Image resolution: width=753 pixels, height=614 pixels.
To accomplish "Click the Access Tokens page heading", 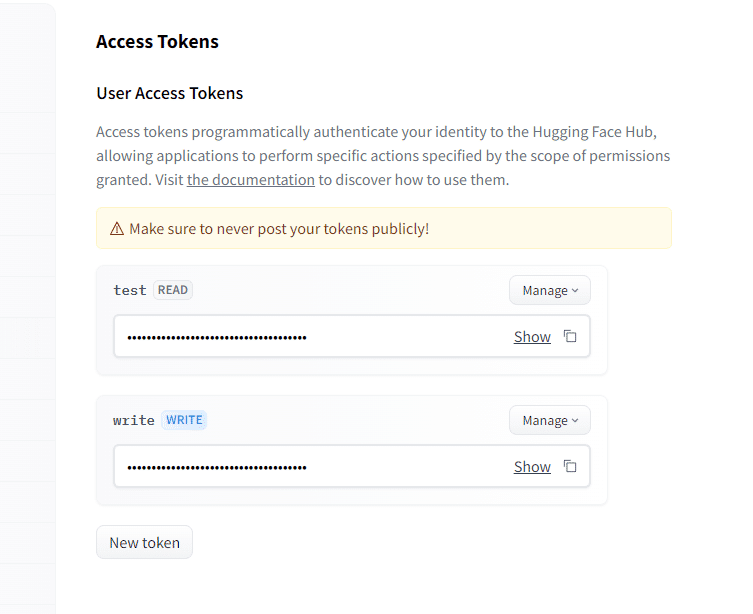I will [x=157, y=42].
